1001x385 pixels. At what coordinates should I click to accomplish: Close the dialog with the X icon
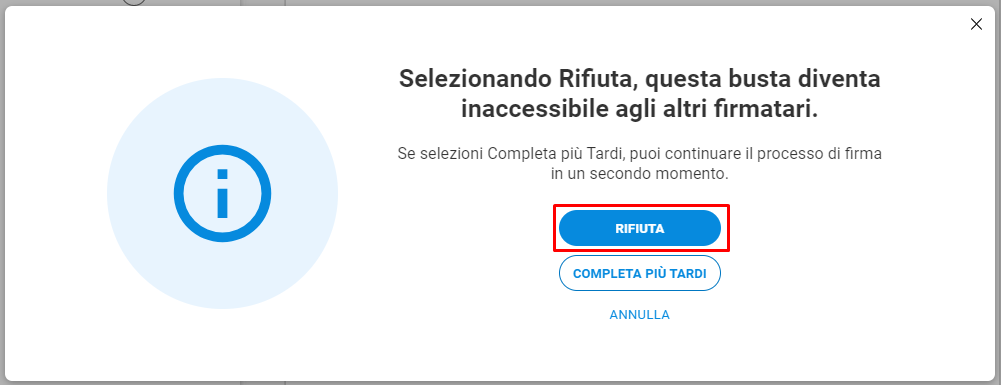coord(976,24)
